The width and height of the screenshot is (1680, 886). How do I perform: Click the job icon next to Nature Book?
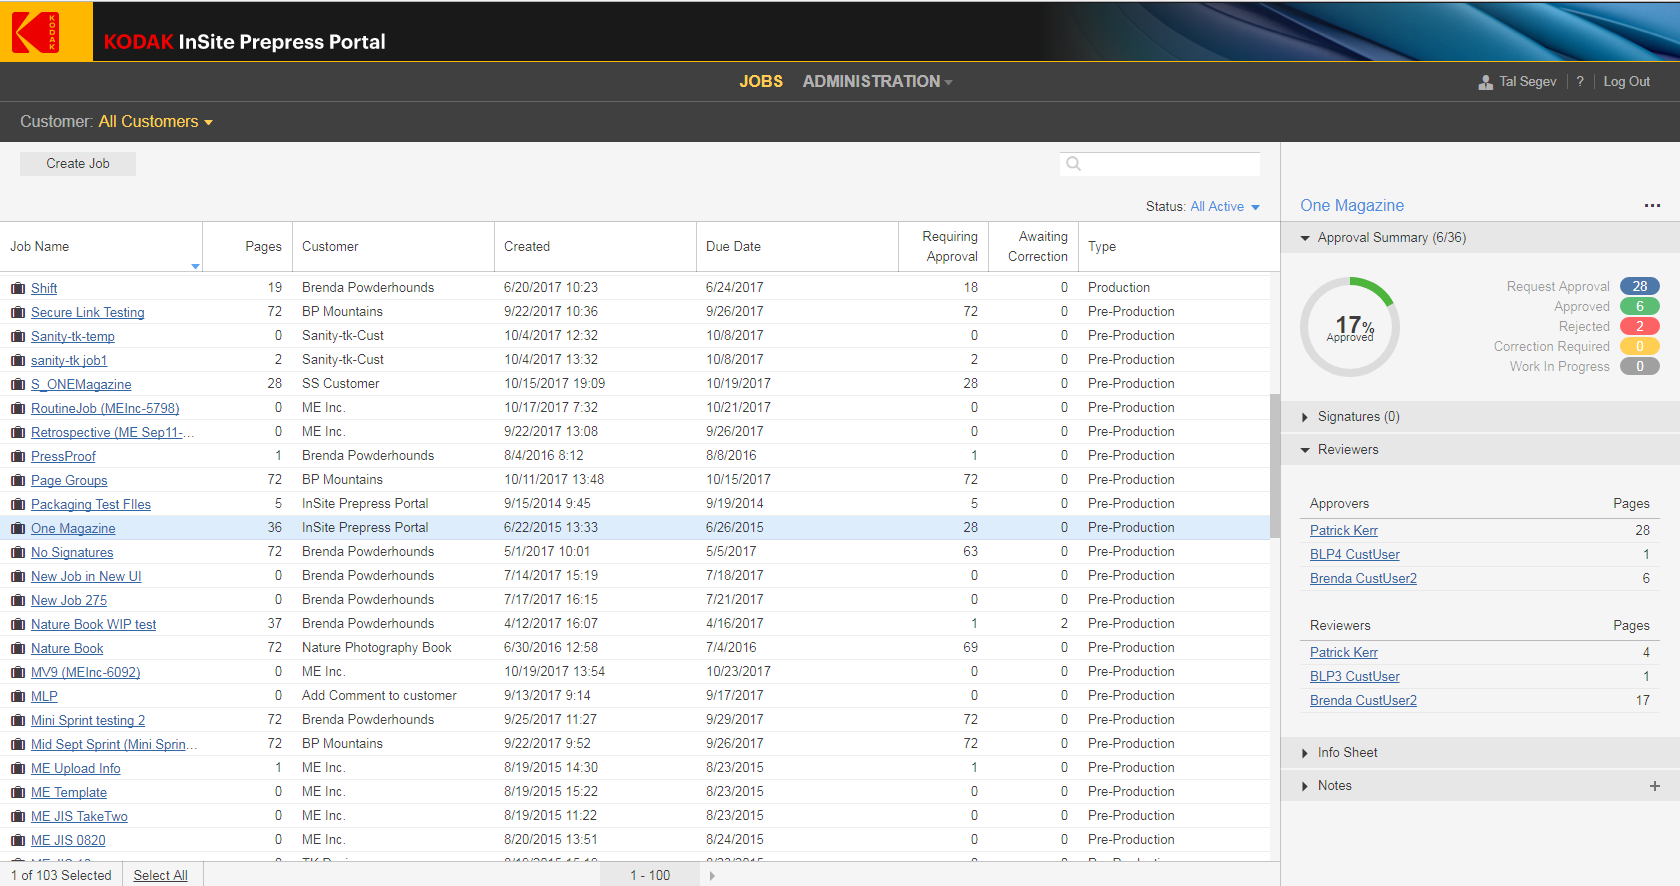(x=18, y=649)
